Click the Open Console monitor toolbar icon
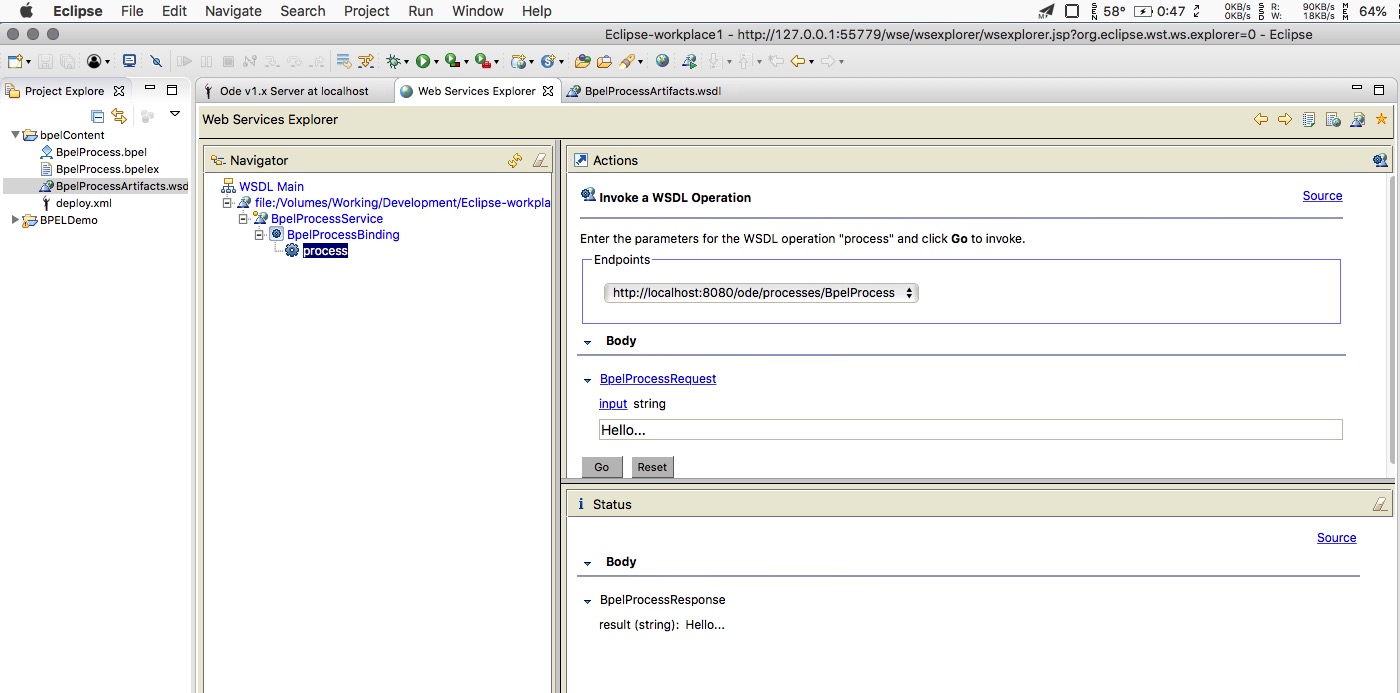This screenshot has width=1400, height=693. point(129,61)
